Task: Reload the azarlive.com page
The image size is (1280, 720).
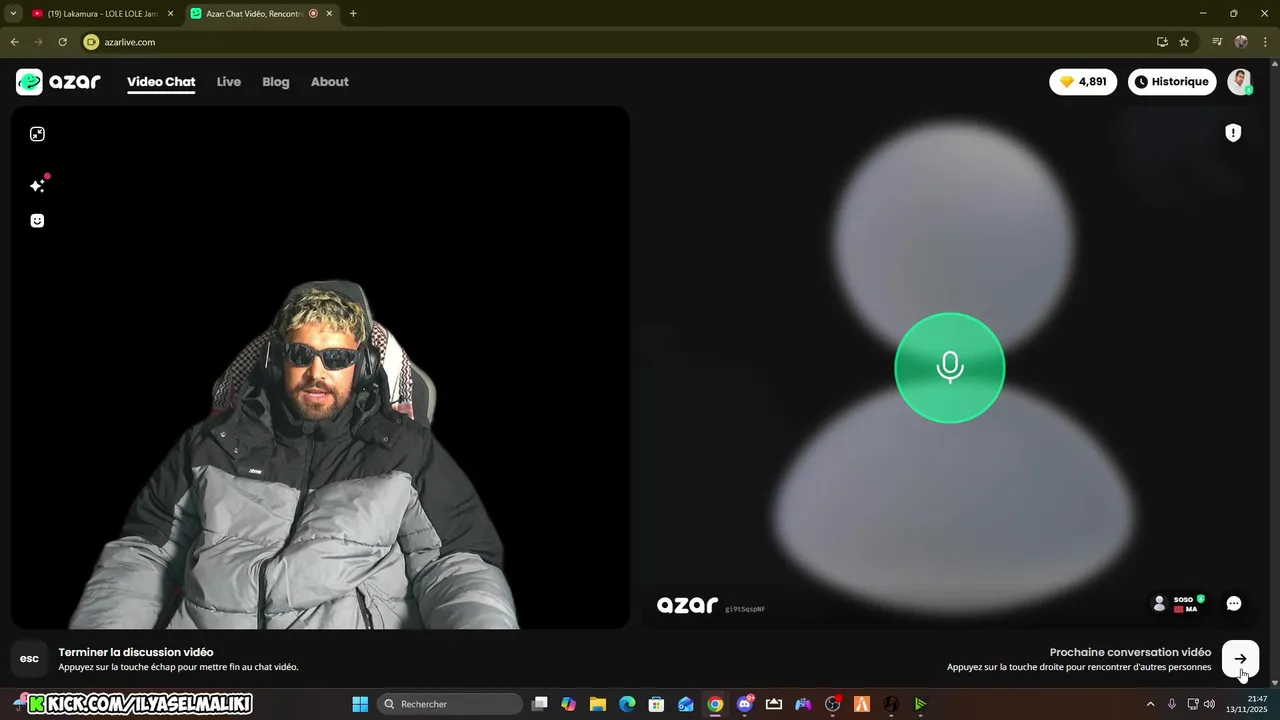Action: click(62, 42)
